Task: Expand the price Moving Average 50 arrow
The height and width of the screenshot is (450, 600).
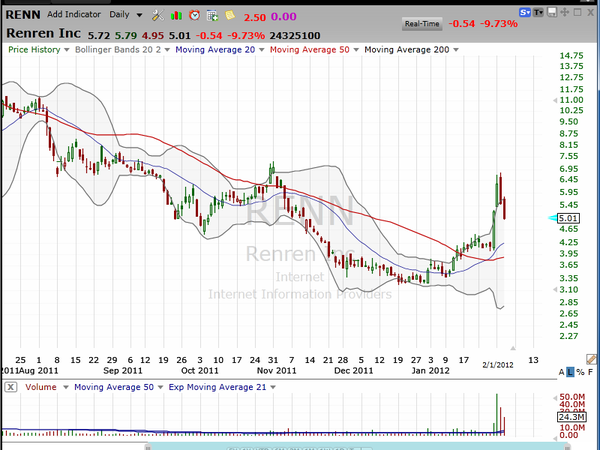Action: click(x=356, y=50)
